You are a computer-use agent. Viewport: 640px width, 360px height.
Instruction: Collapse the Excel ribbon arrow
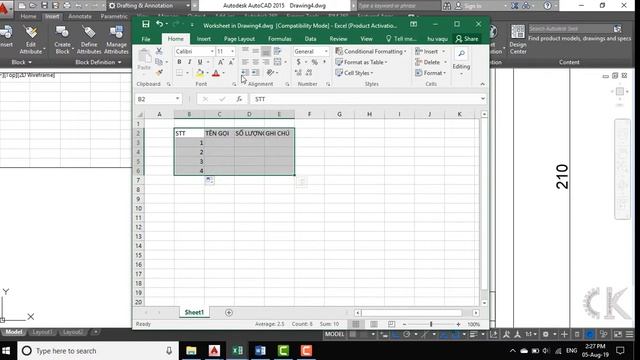(482, 84)
